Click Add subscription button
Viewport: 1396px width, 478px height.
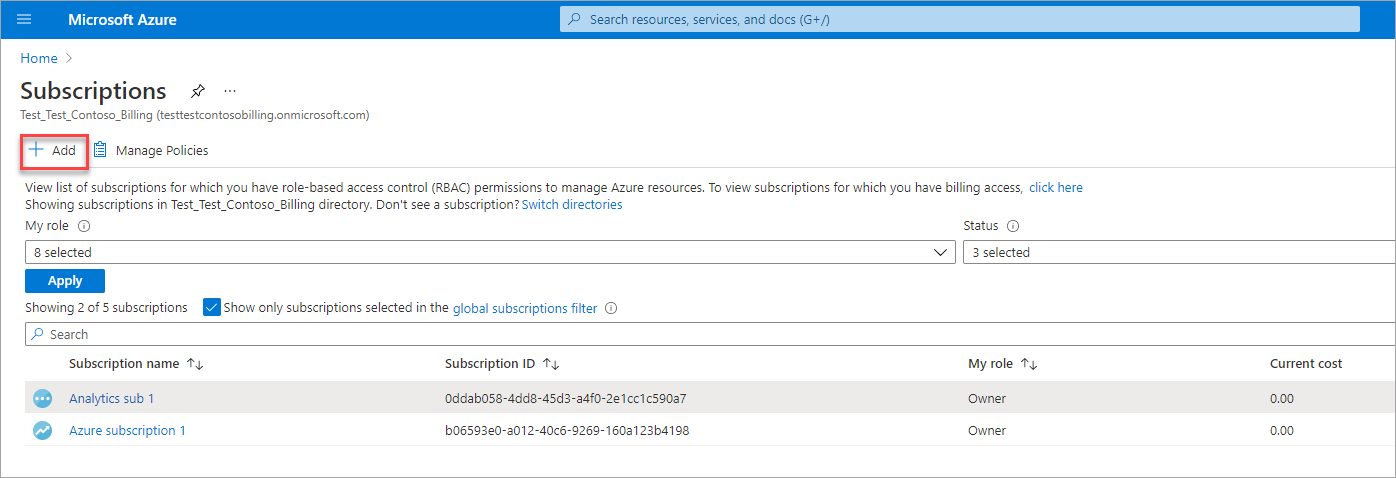click(x=52, y=150)
